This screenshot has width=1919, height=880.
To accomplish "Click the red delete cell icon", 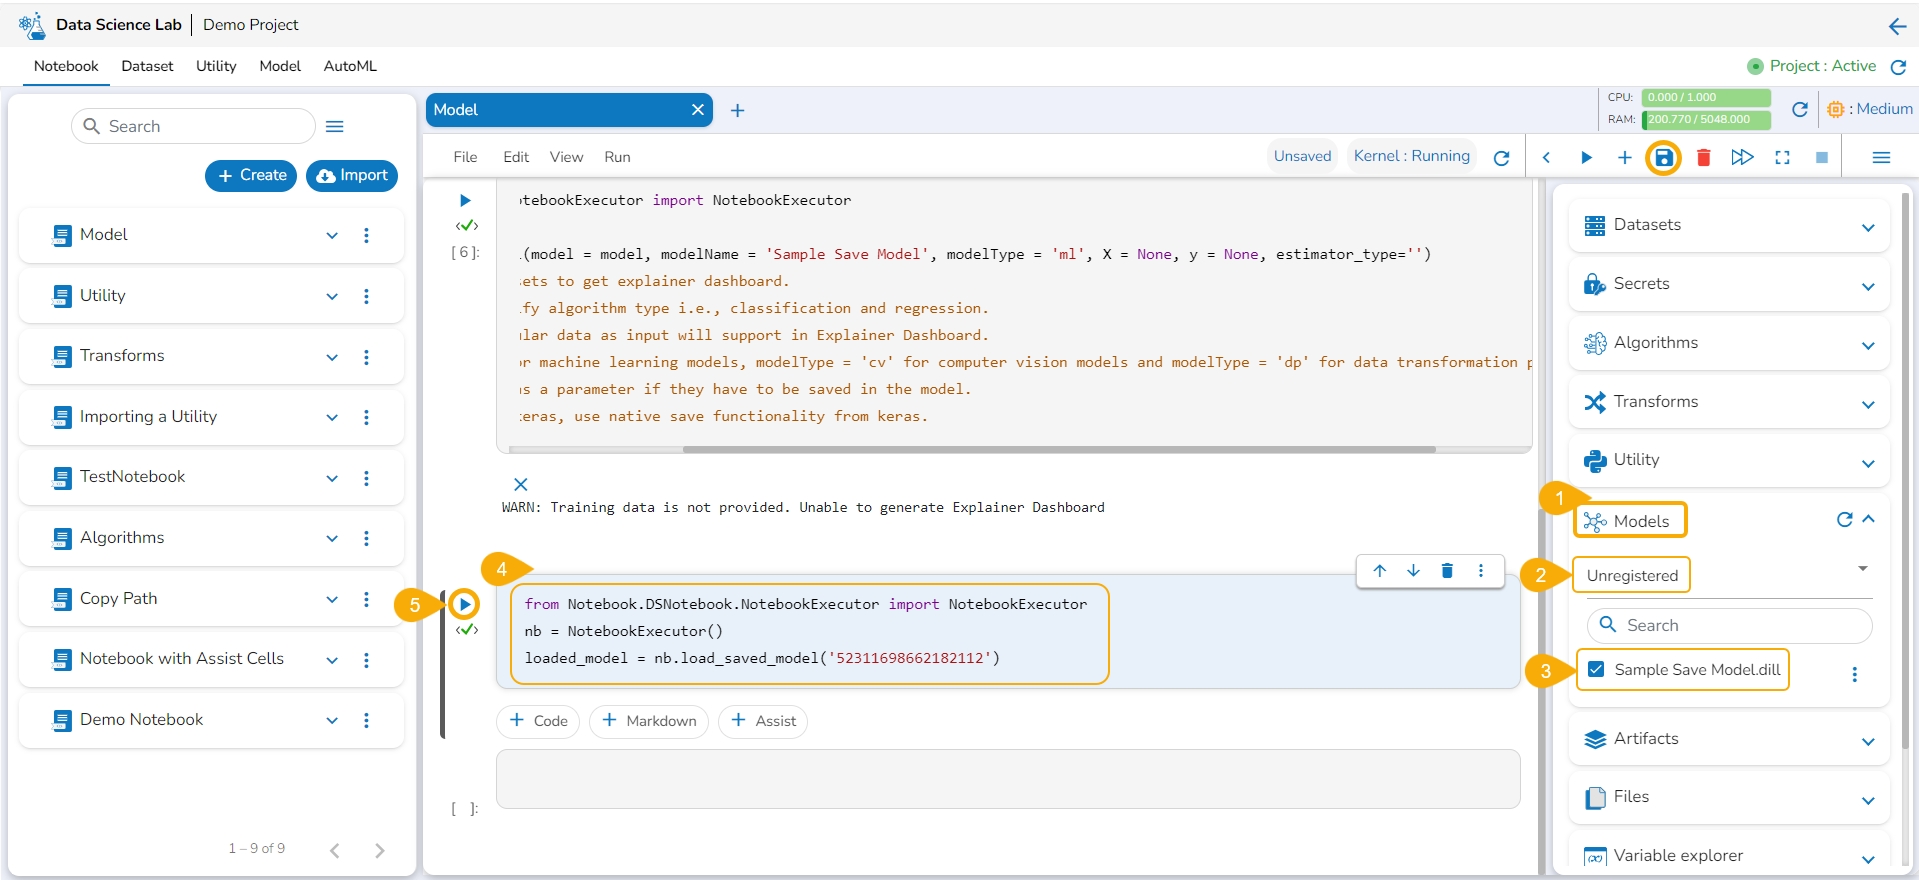I will click(1704, 158).
